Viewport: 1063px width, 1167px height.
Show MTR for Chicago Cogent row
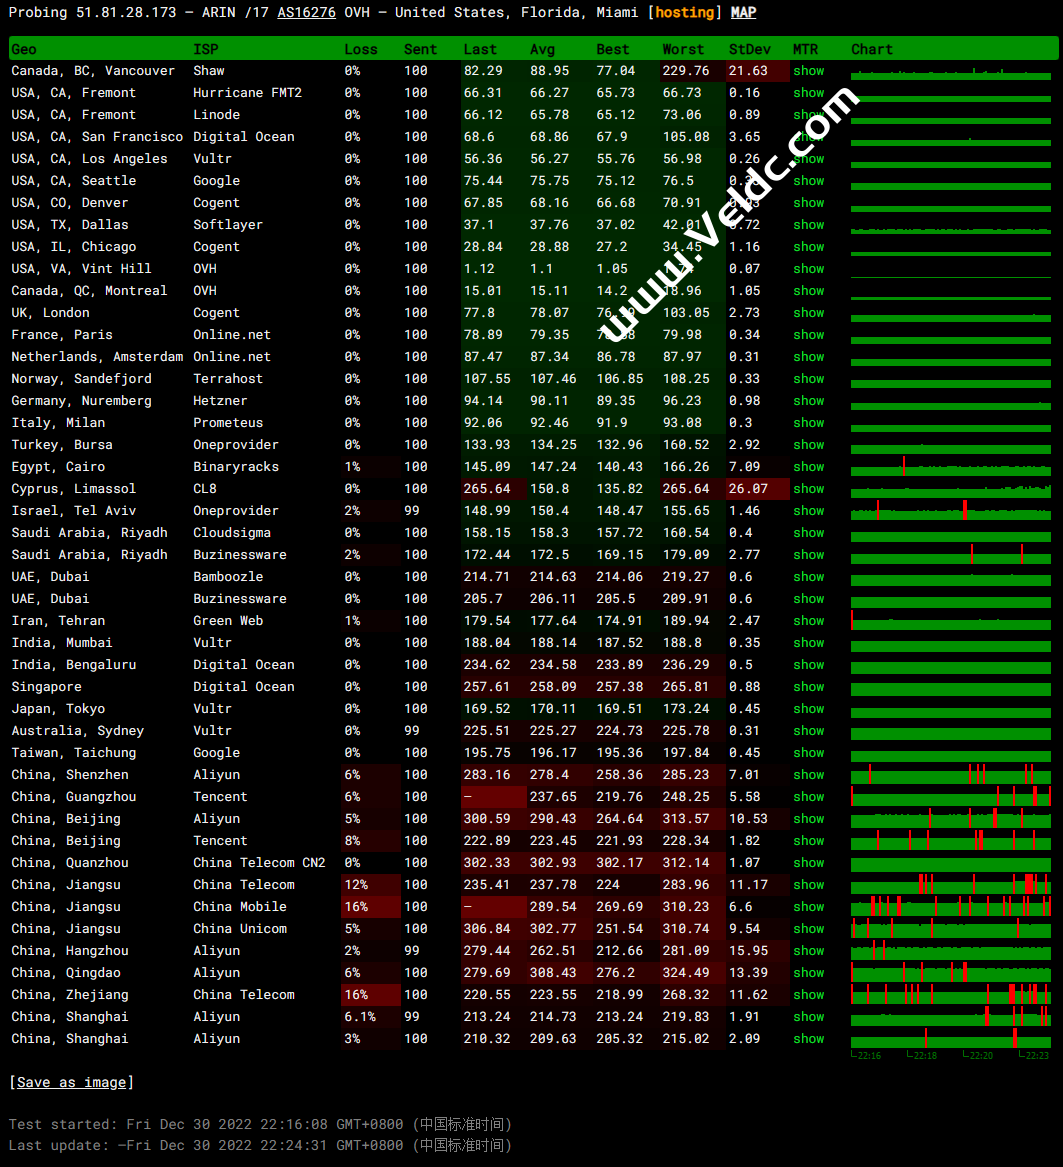[x=808, y=246]
